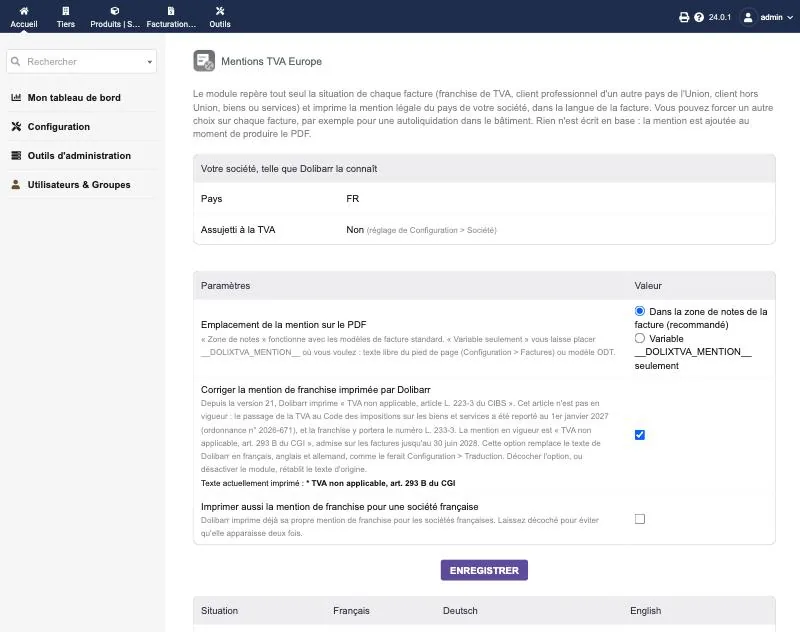Click 'Emplacement de la mention sur le PDF' label
Screen dimensions: 800x632
coord(284,324)
